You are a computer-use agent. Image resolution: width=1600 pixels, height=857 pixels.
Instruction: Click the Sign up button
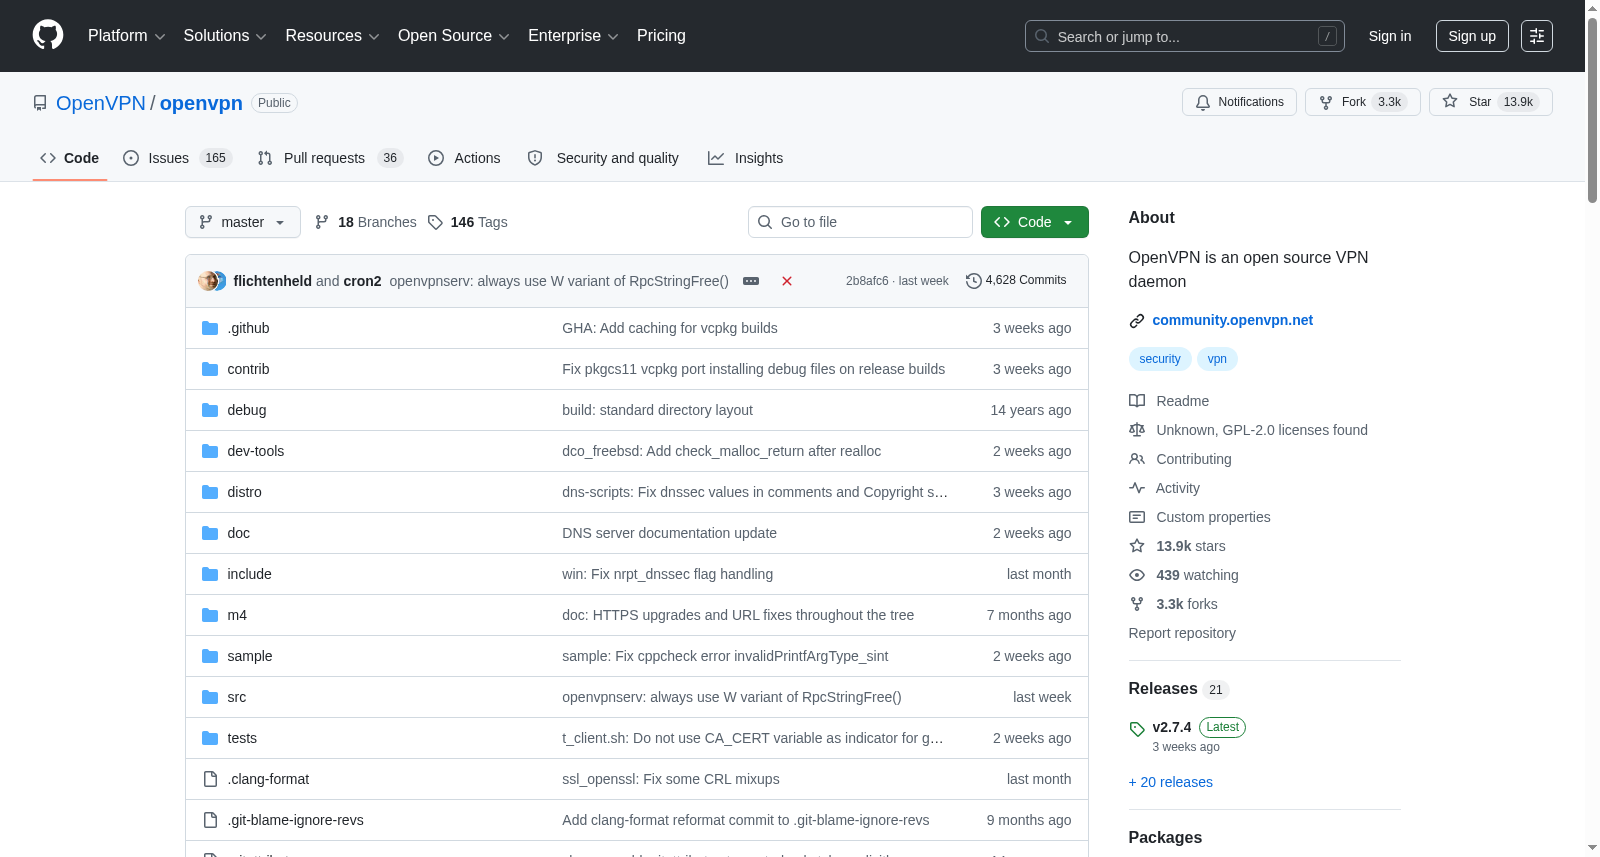tap(1472, 36)
